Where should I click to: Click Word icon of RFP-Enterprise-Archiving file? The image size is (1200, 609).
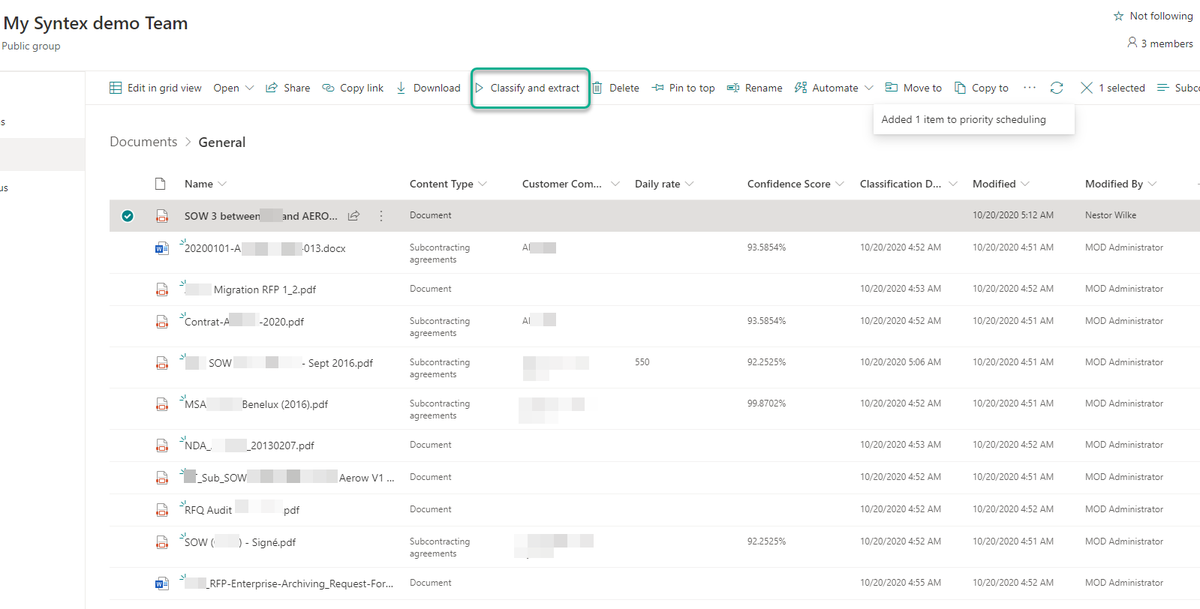[161, 583]
